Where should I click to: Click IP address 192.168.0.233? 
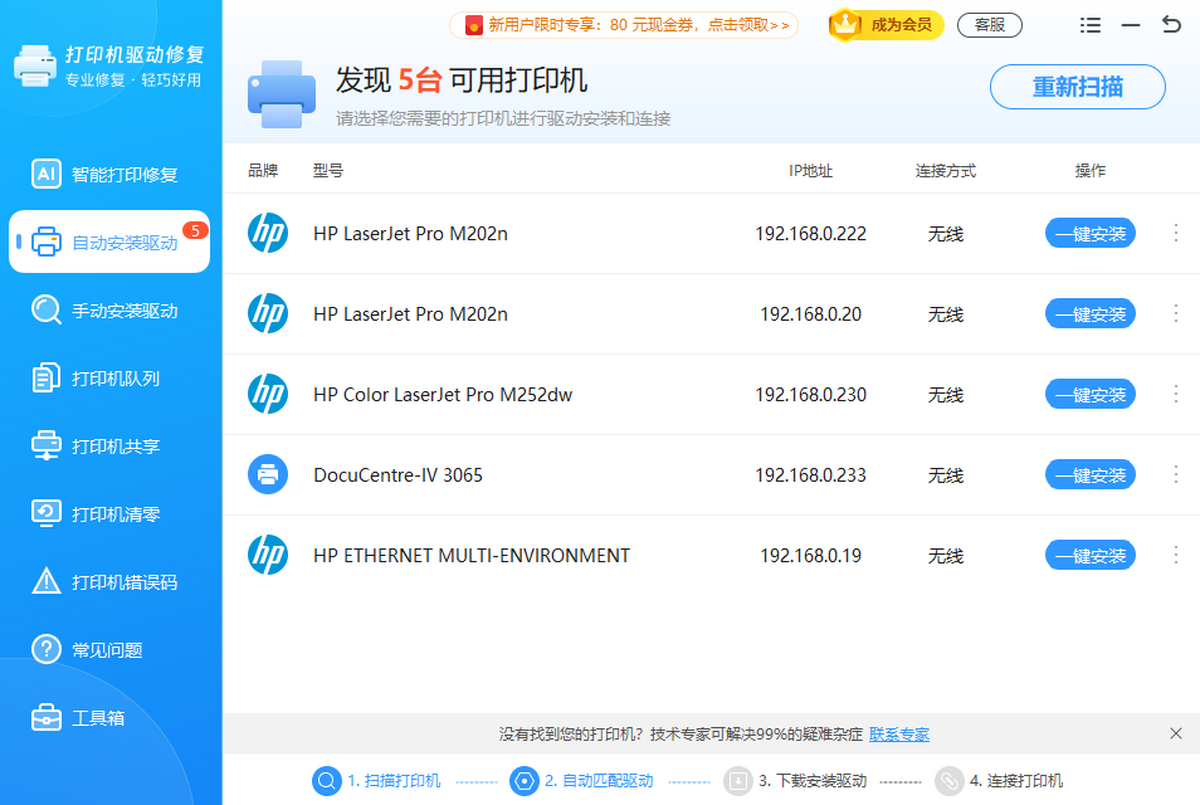coord(811,475)
